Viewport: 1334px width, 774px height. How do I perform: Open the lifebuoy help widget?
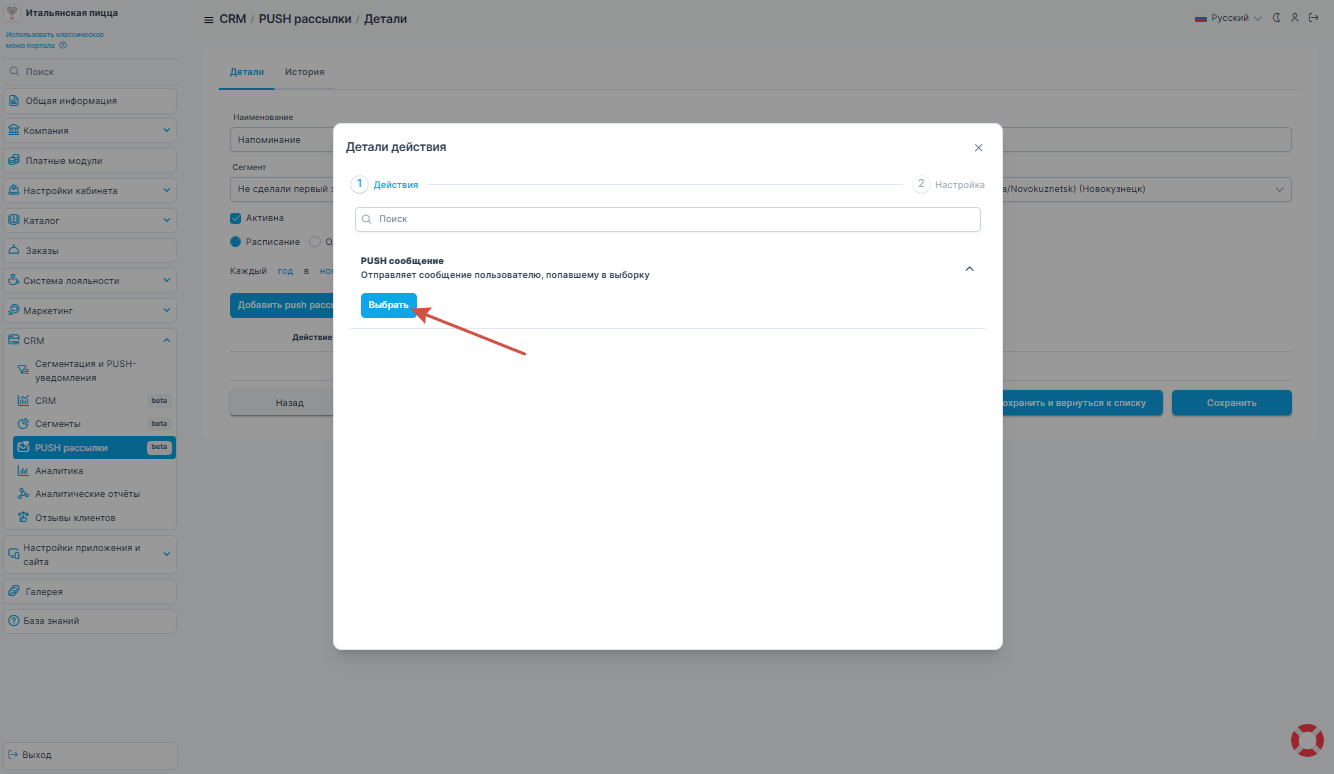pyautogui.click(x=1307, y=740)
